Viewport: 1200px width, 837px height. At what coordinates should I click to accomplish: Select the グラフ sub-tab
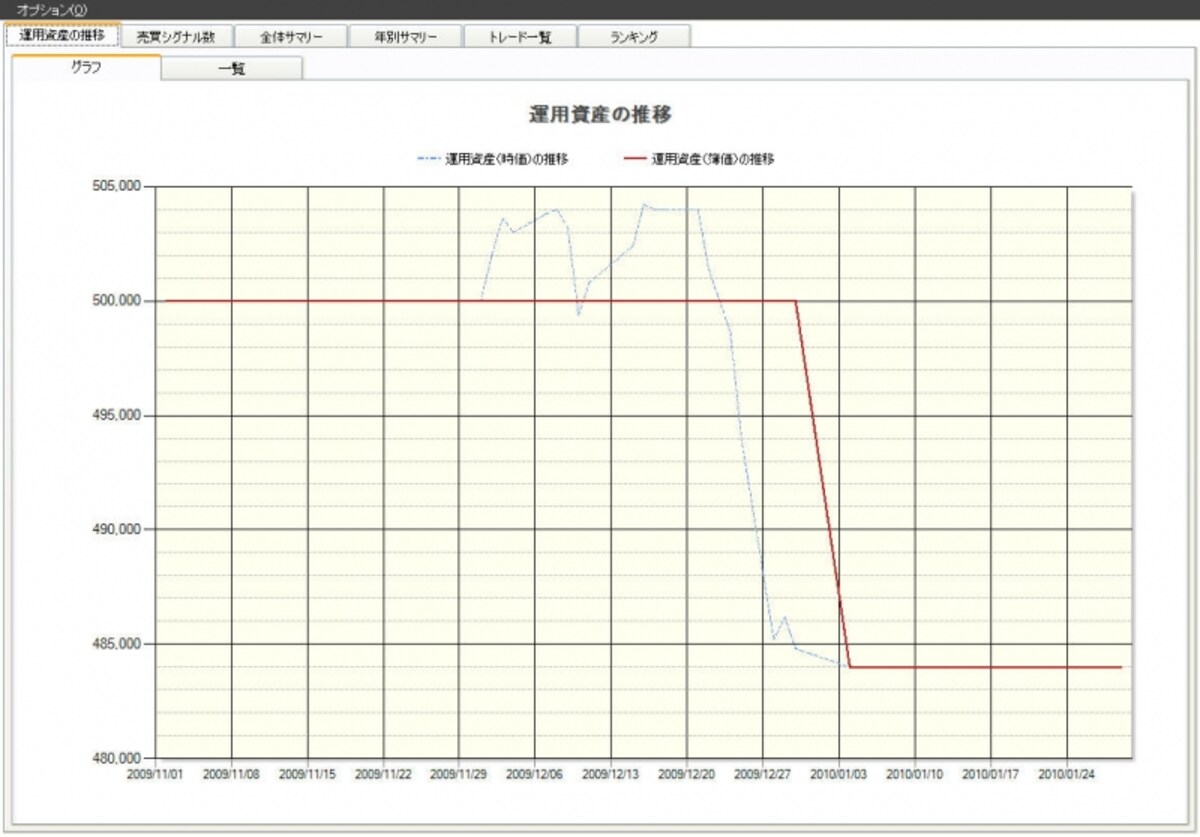point(86,67)
